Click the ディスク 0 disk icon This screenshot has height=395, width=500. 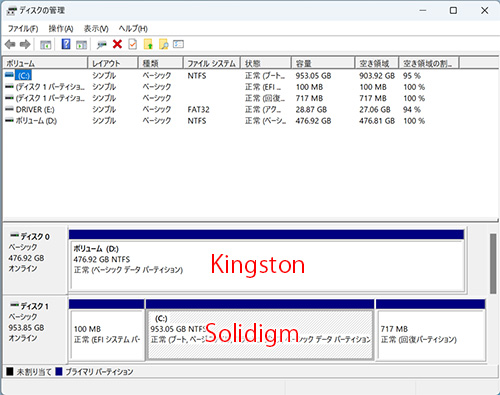pyautogui.click(x=14, y=235)
